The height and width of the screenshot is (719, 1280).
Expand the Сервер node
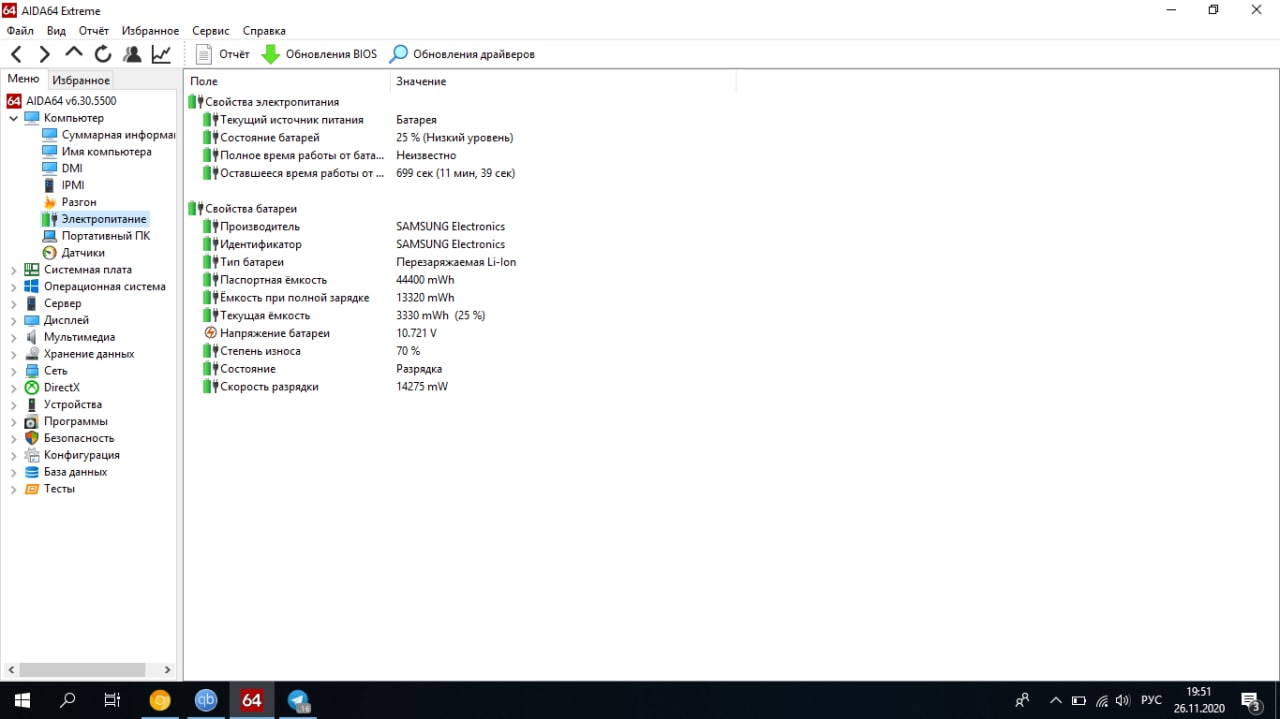point(13,303)
